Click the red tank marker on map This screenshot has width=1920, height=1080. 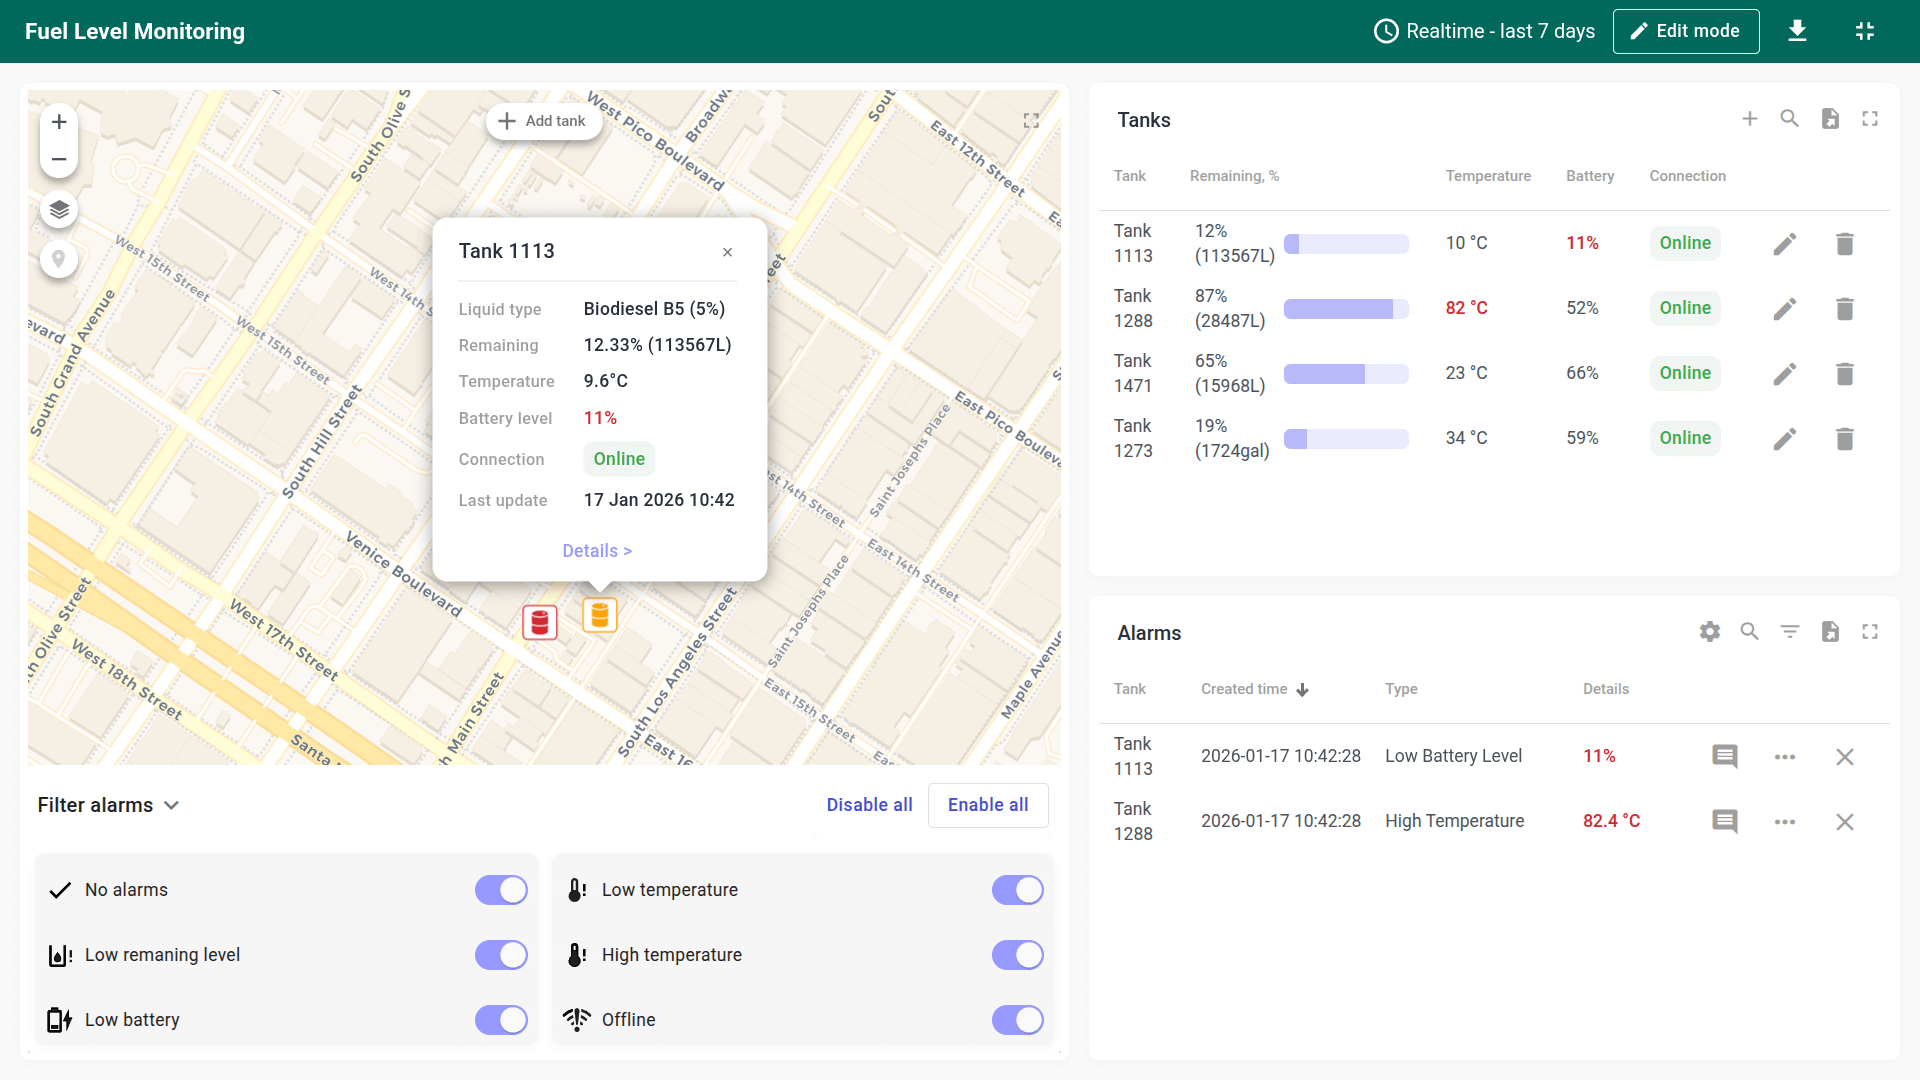[x=540, y=622]
